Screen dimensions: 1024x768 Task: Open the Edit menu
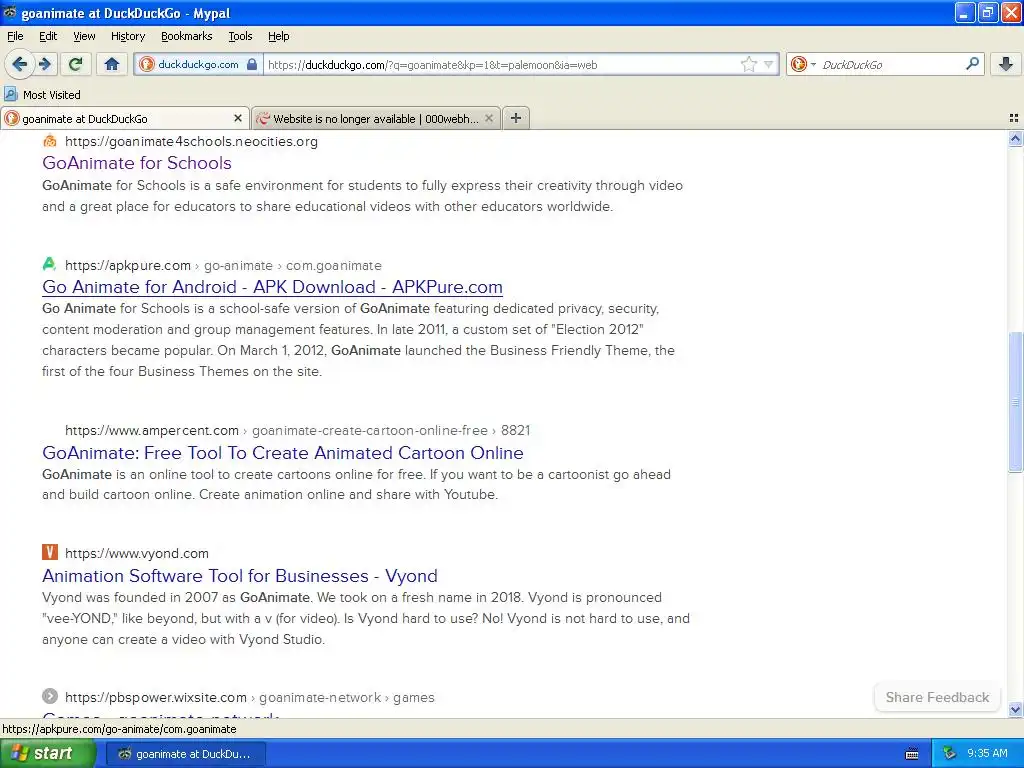click(x=48, y=36)
